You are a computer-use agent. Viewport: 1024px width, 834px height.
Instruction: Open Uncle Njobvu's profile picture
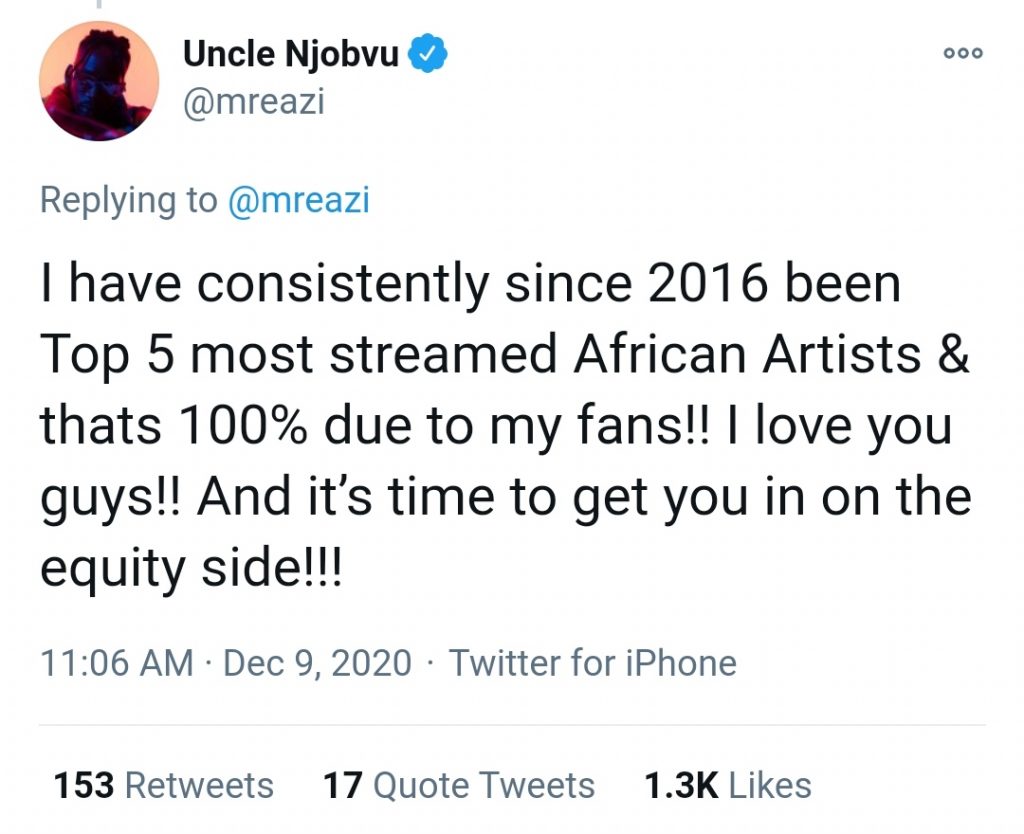tap(99, 80)
